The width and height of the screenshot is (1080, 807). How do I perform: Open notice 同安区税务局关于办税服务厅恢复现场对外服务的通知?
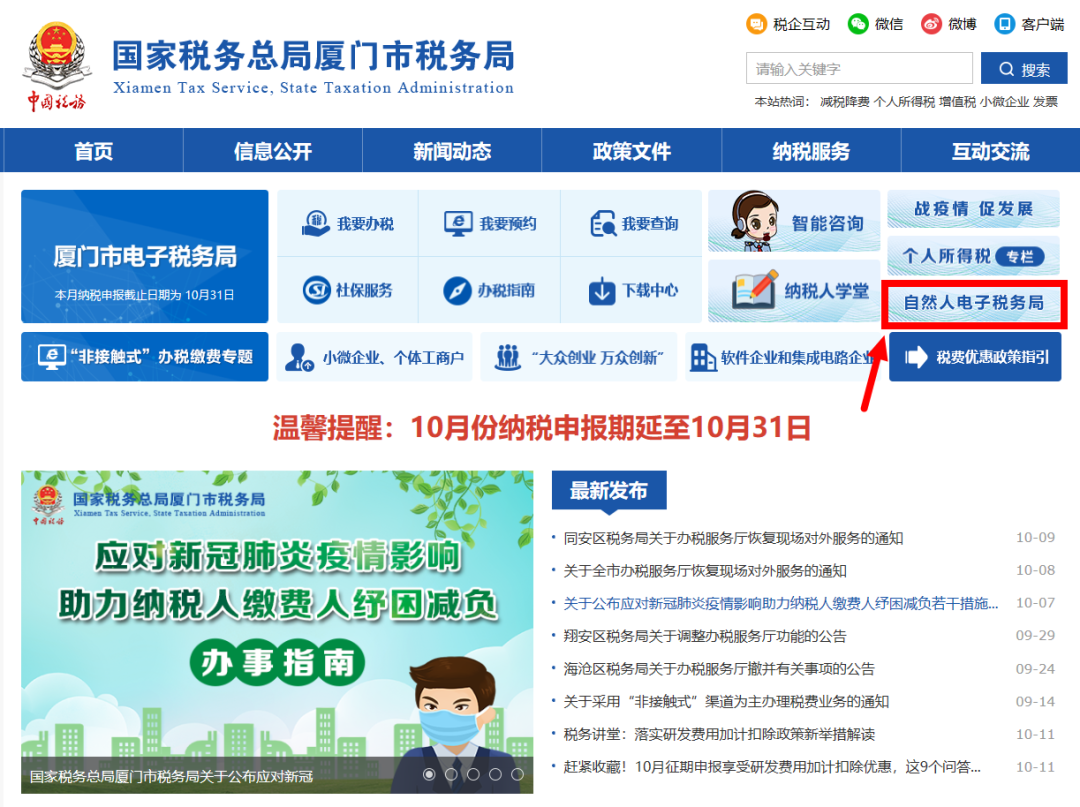tap(733, 538)
